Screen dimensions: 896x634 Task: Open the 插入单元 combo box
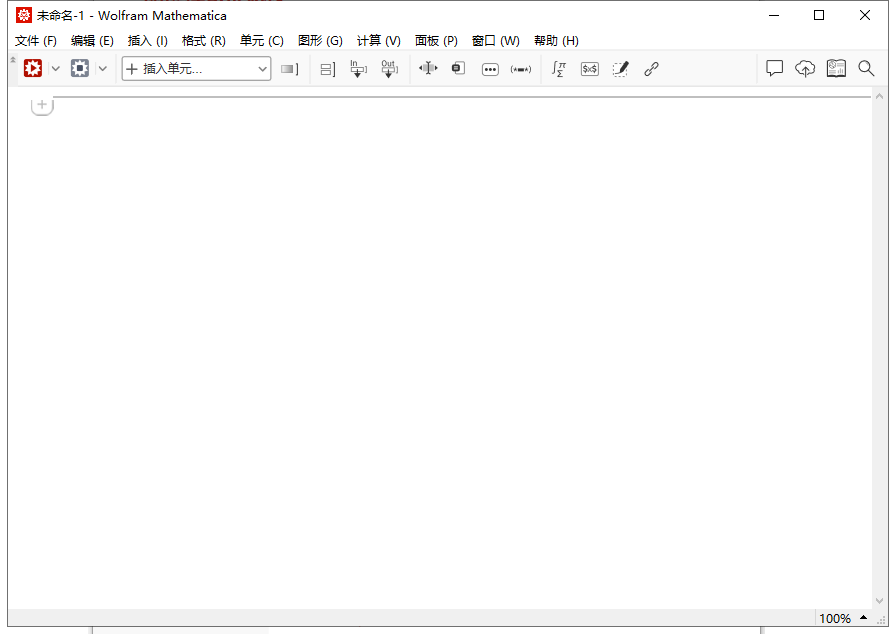coord(196,69)
